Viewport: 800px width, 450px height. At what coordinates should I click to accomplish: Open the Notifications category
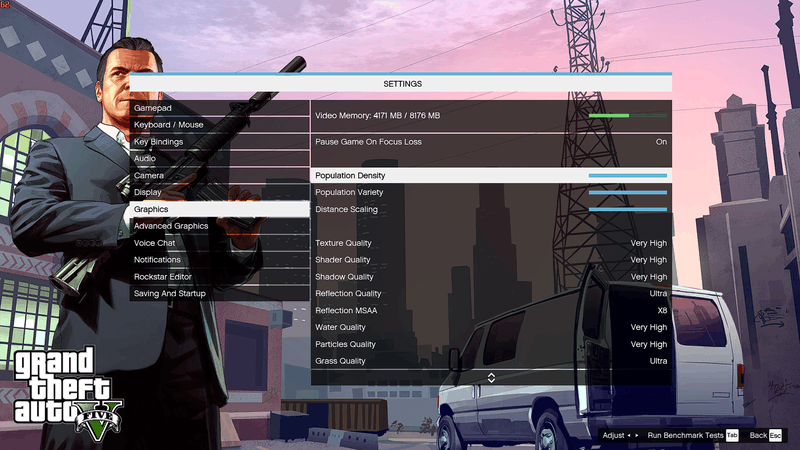click(x=219, y=260)
